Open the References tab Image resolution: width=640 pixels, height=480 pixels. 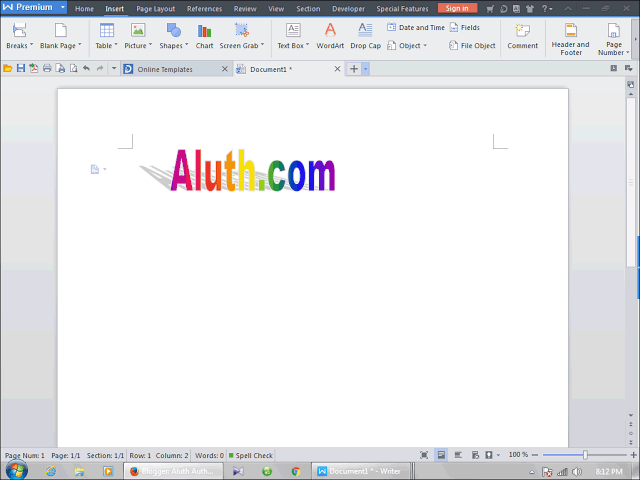204,9
